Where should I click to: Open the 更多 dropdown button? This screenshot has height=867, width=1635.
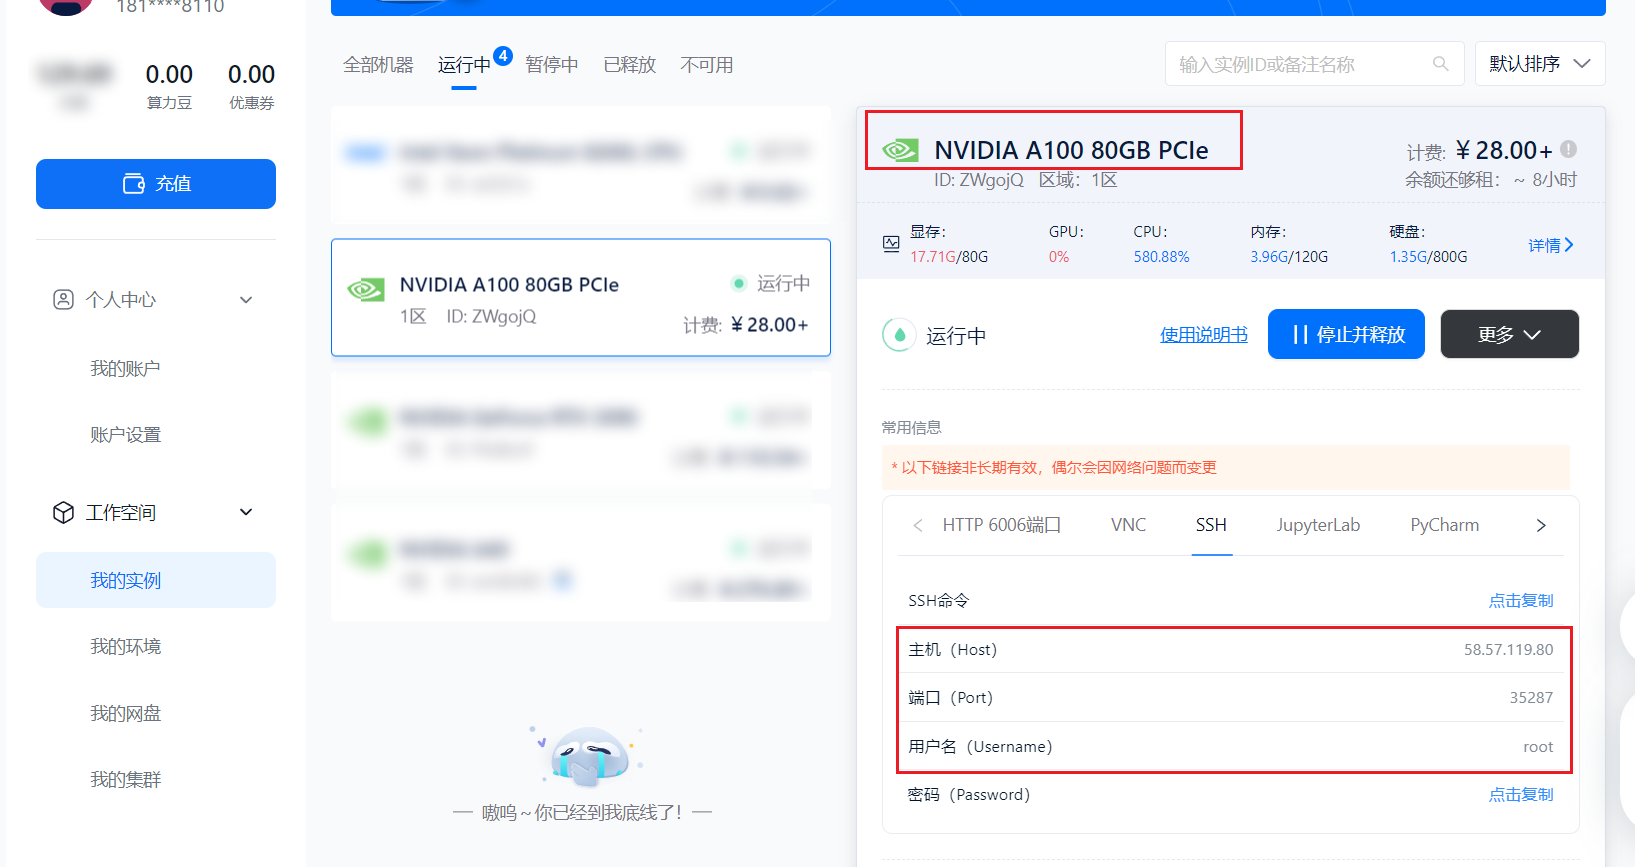pyautogui.click(x=1510, y=334)
